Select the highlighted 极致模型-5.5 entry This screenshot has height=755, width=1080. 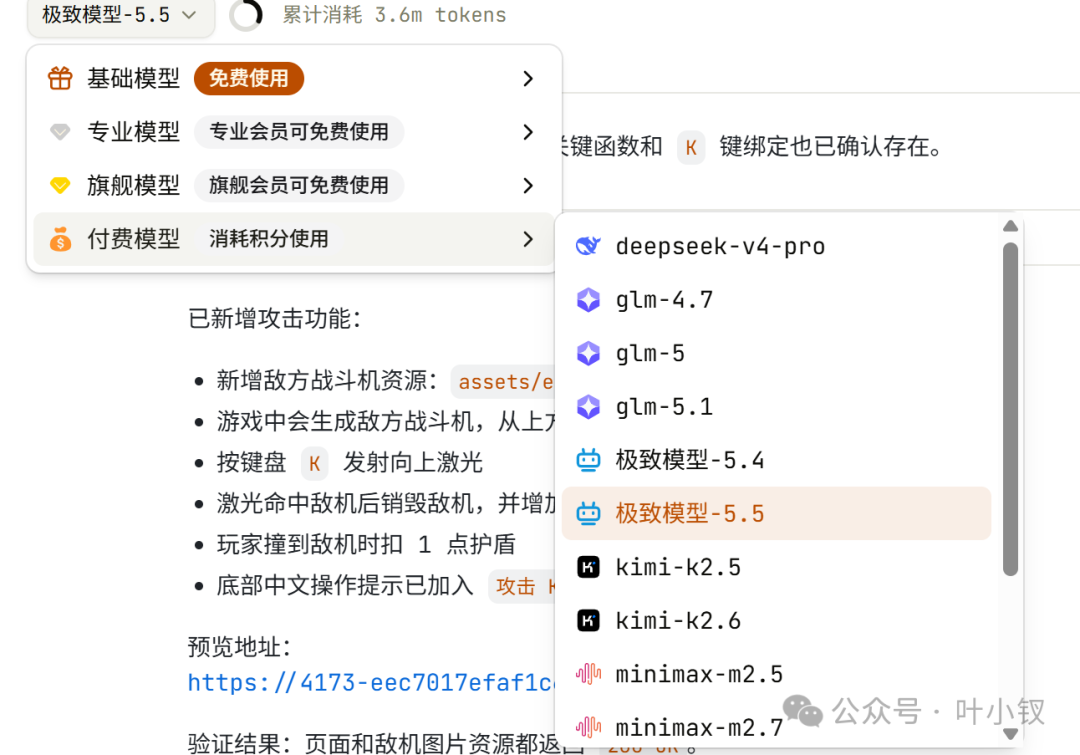[x=776, y=513]
